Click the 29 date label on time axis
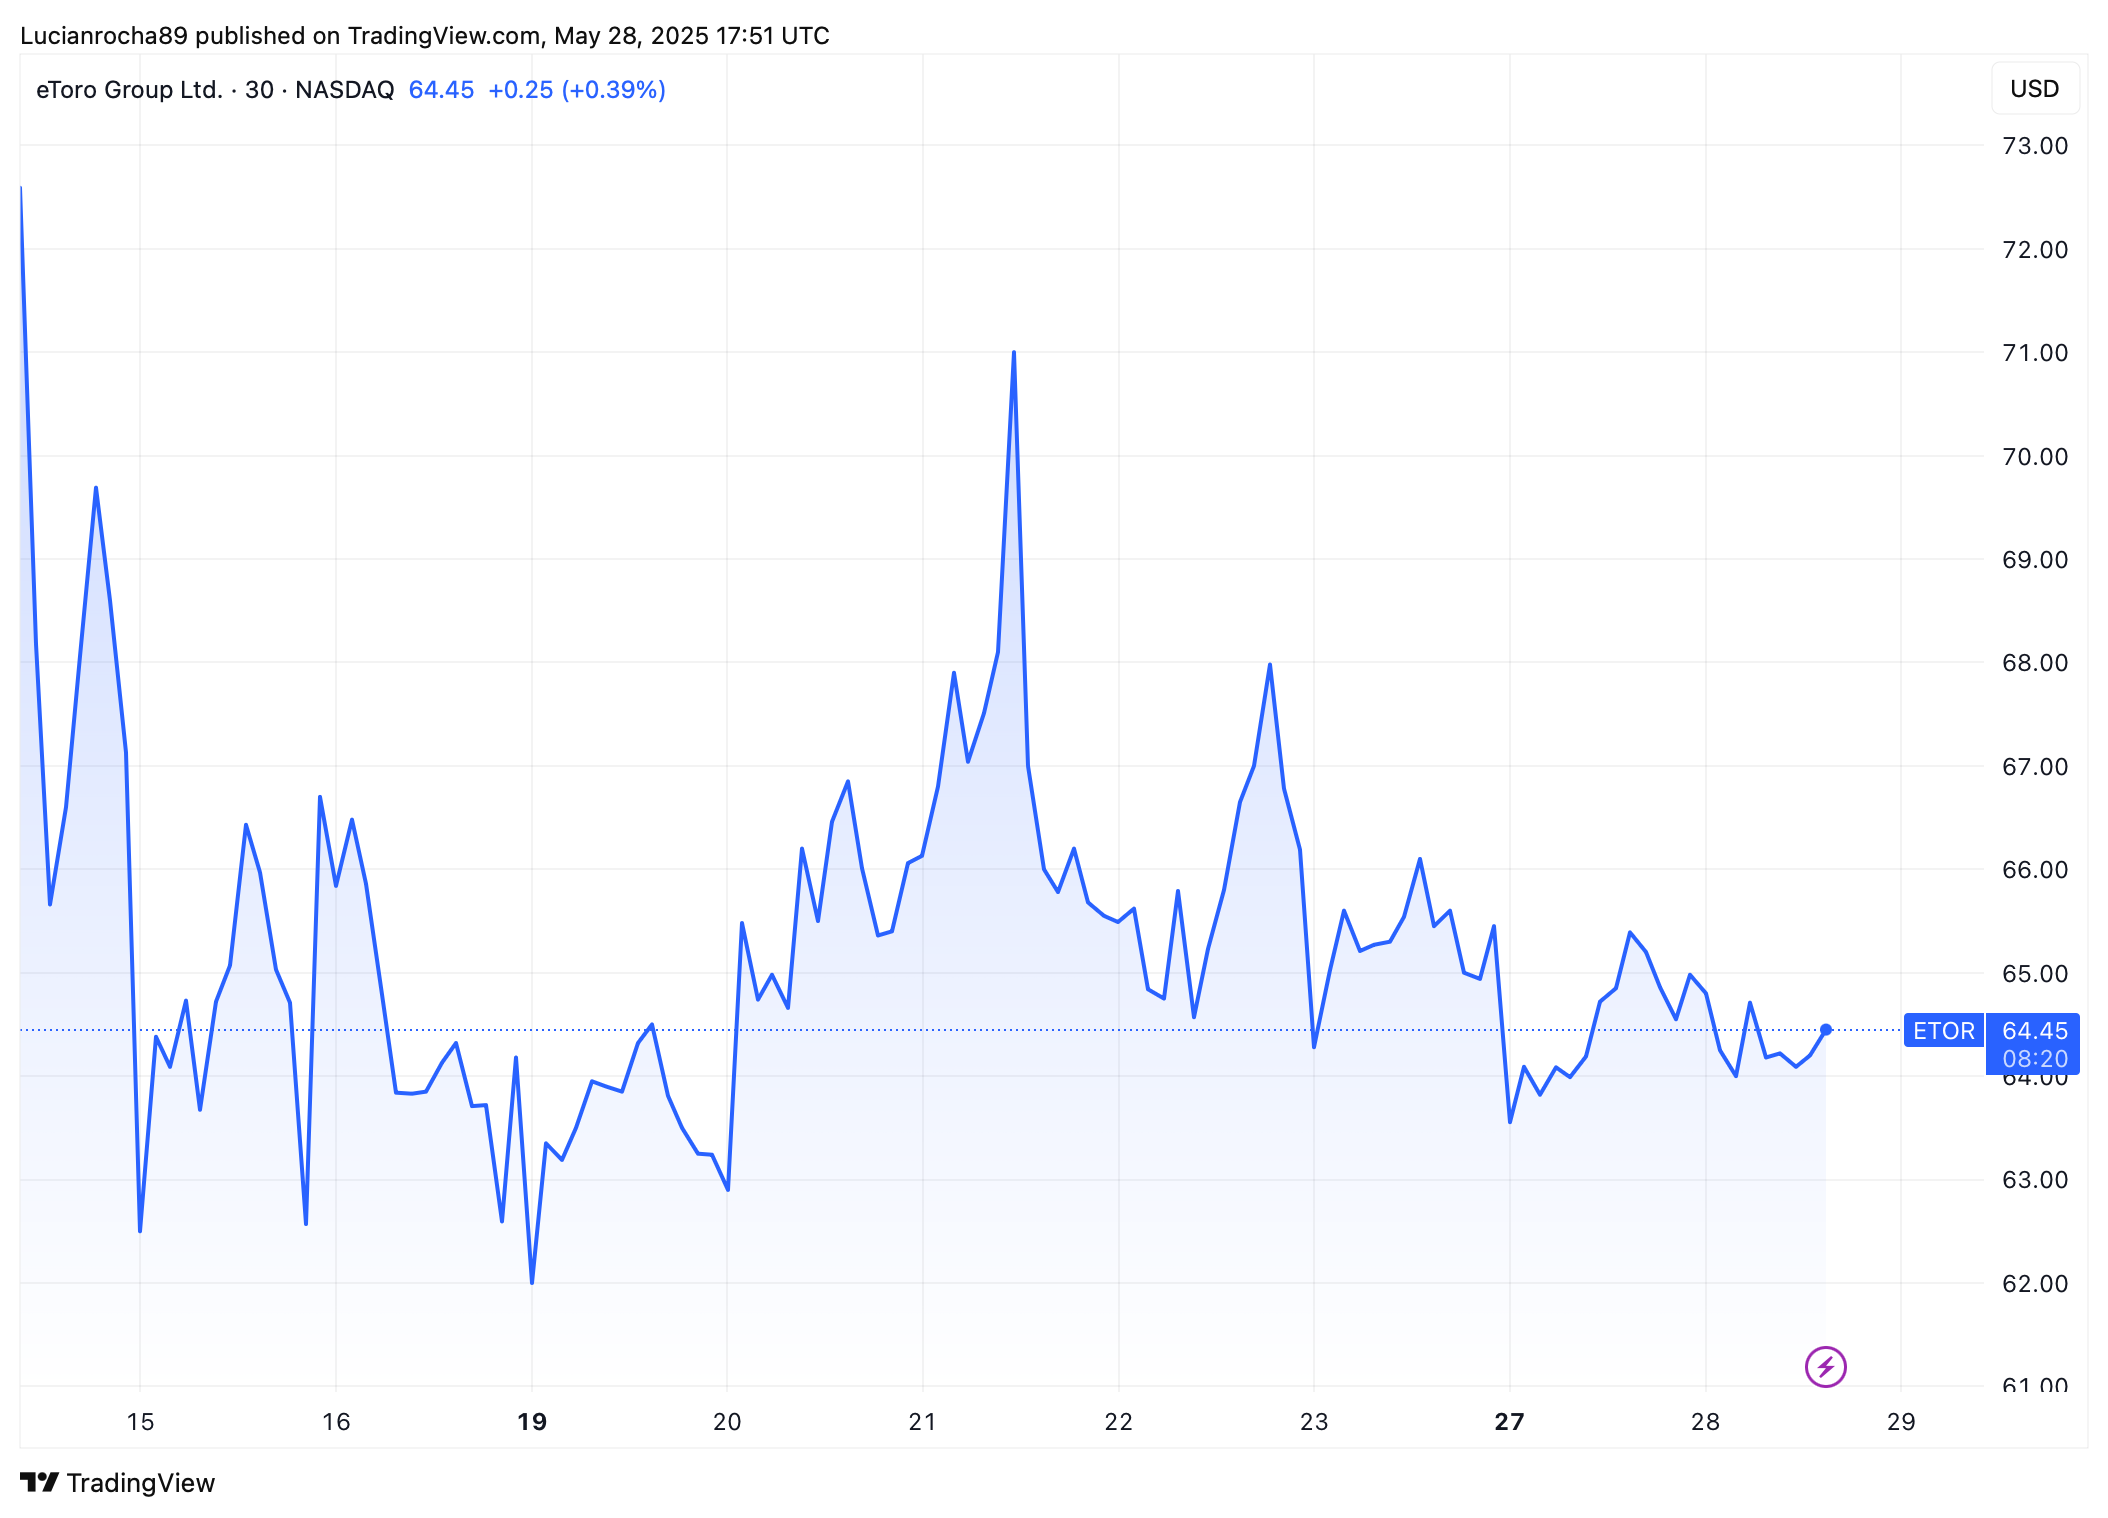The image size is (2108, 1518). point(1901,1421)
